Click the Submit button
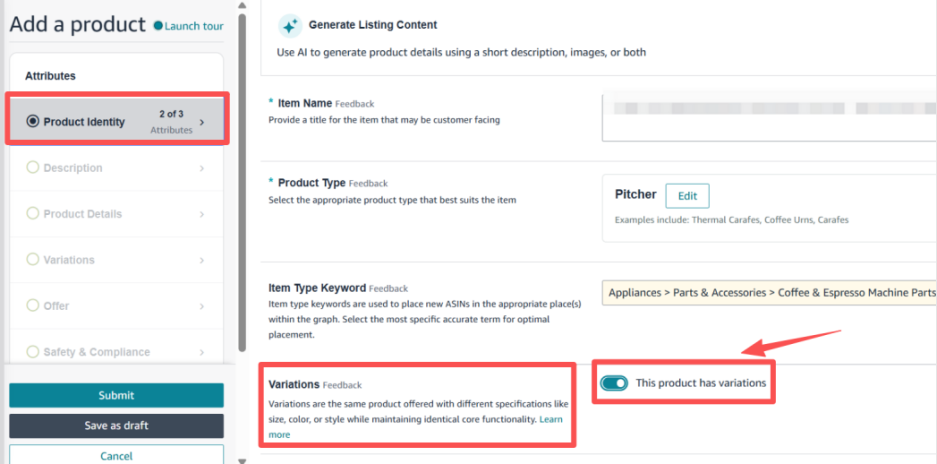The image size is (937, 464). coord(117,395)
